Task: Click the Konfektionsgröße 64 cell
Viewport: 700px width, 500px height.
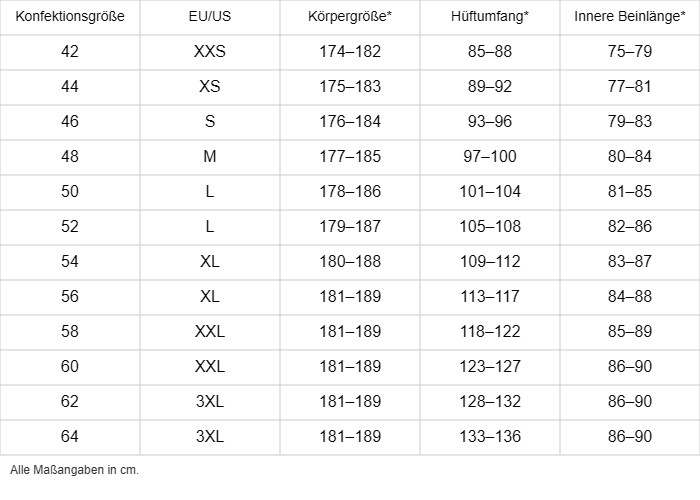Action: coord(70,437)
